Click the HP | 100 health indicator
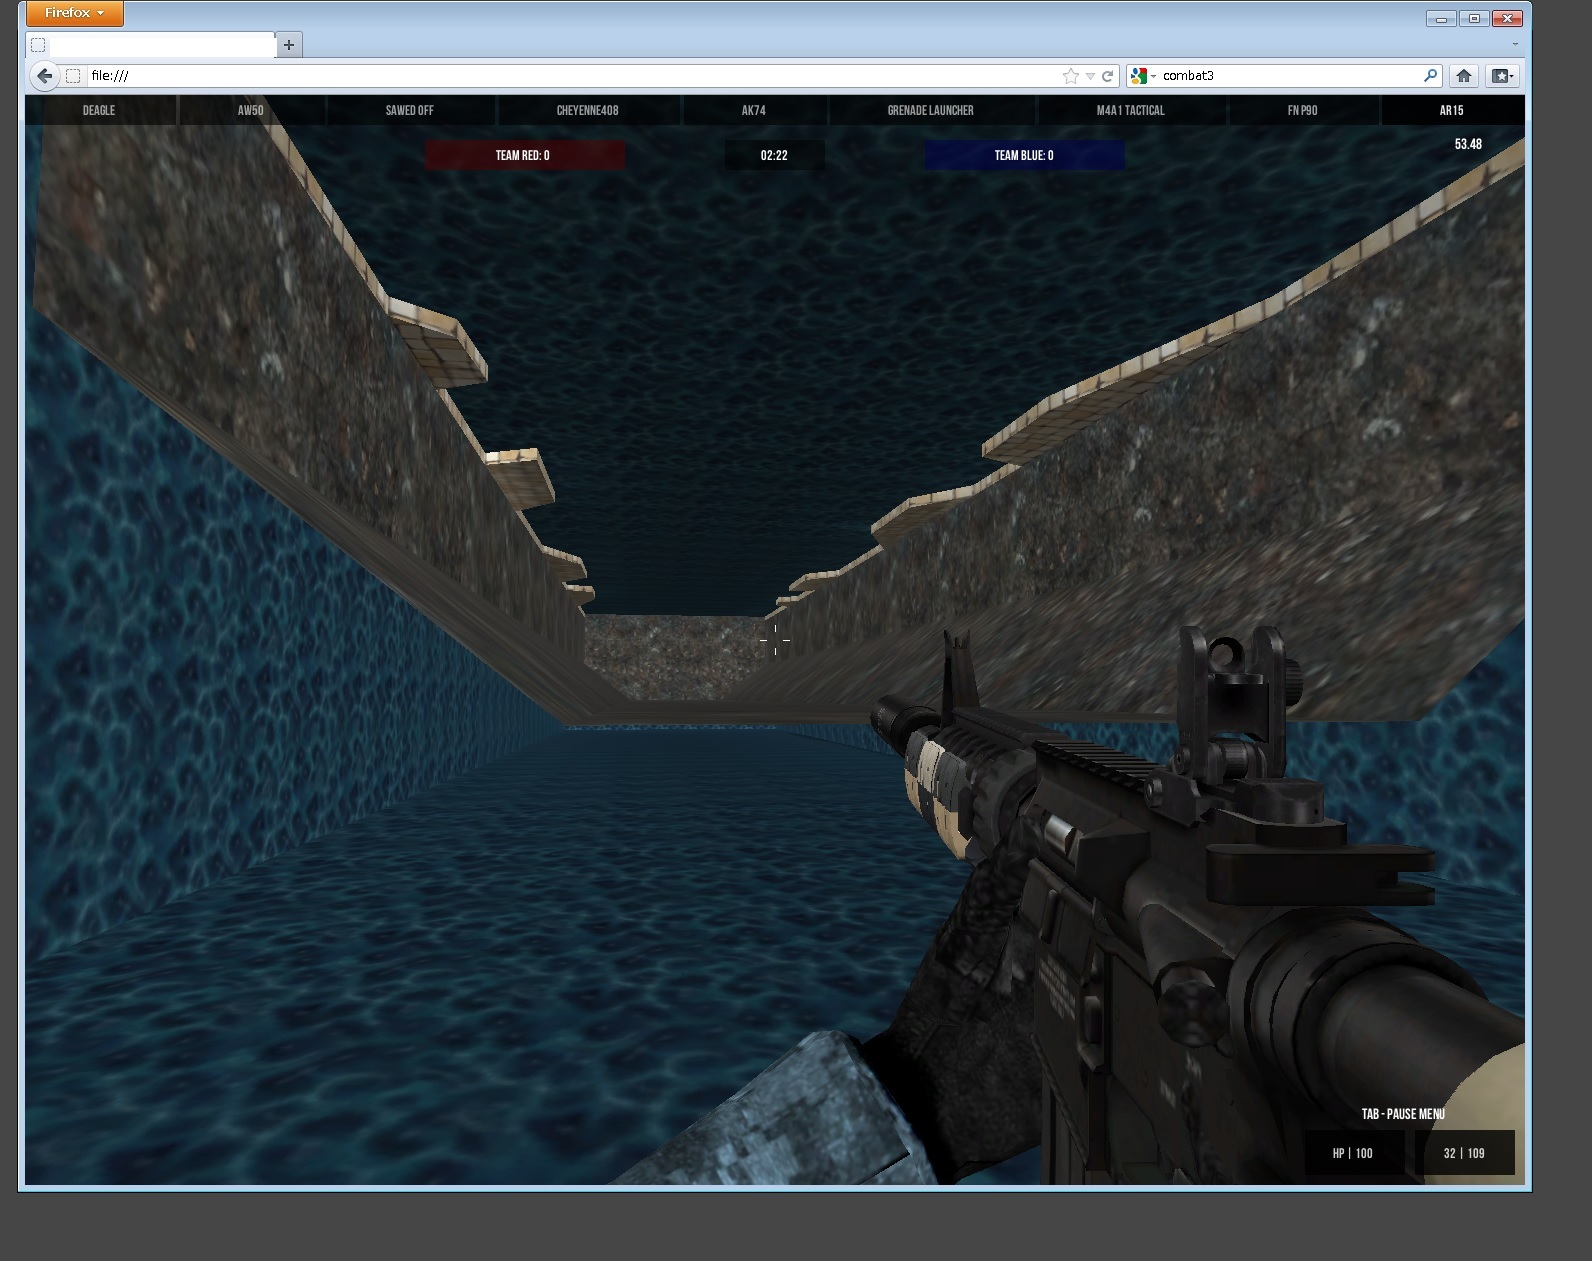1592x1261 pixels. click(1353, 1153)
